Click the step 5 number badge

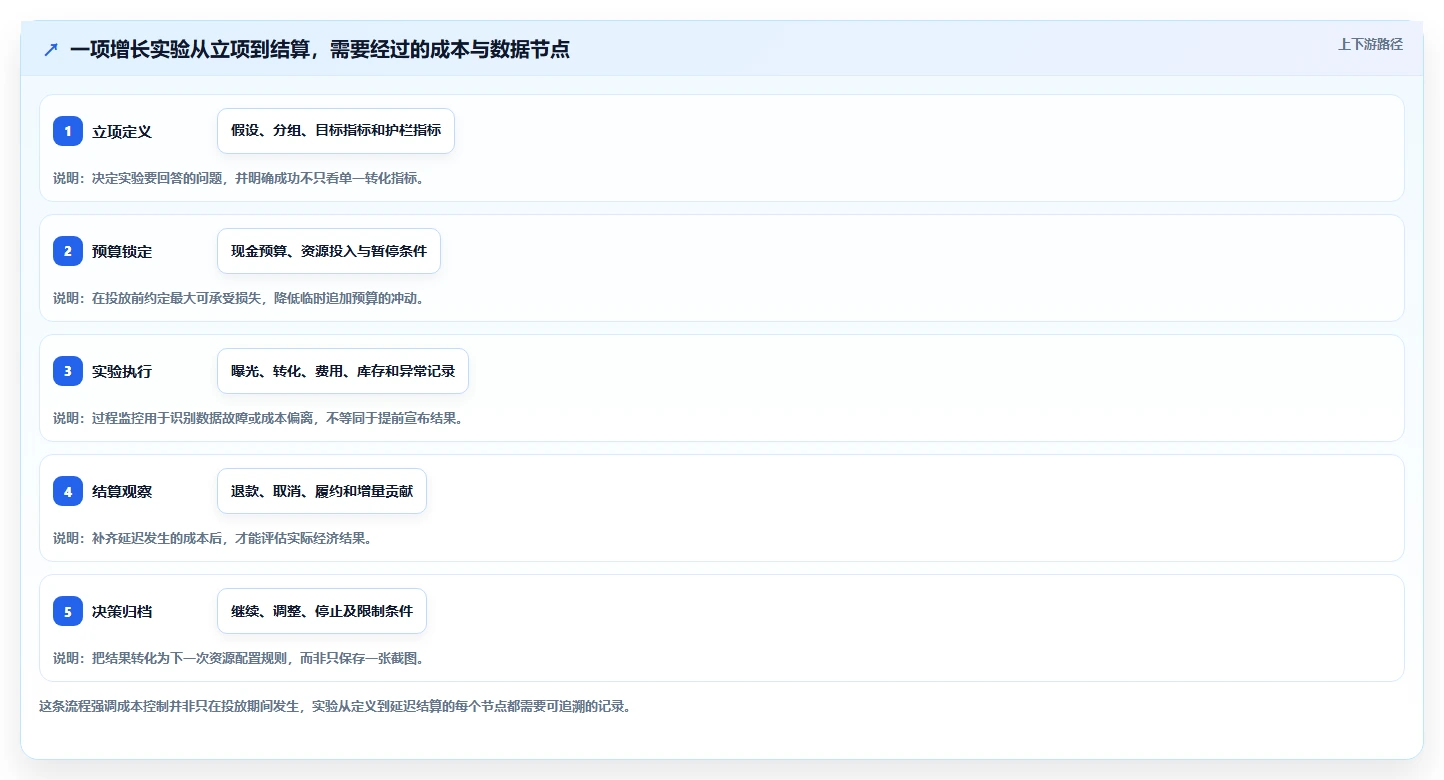[68, 611]
